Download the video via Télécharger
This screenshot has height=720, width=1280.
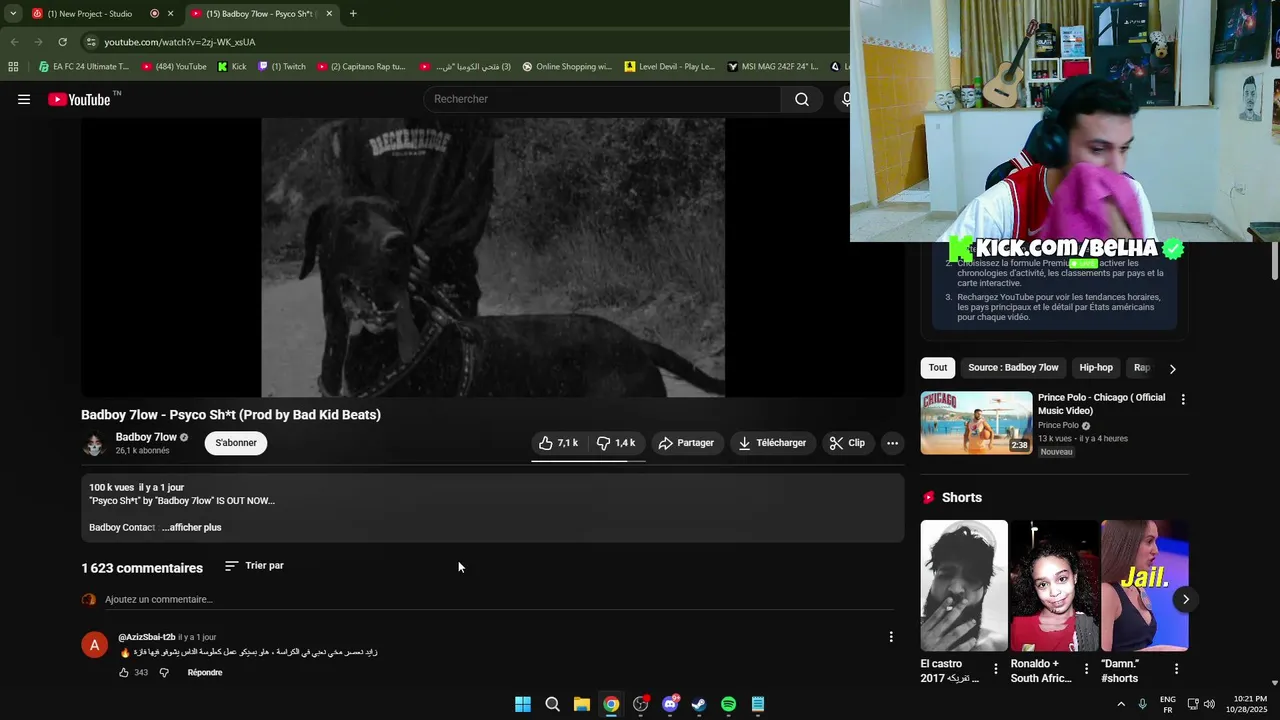tap(772, 443)
